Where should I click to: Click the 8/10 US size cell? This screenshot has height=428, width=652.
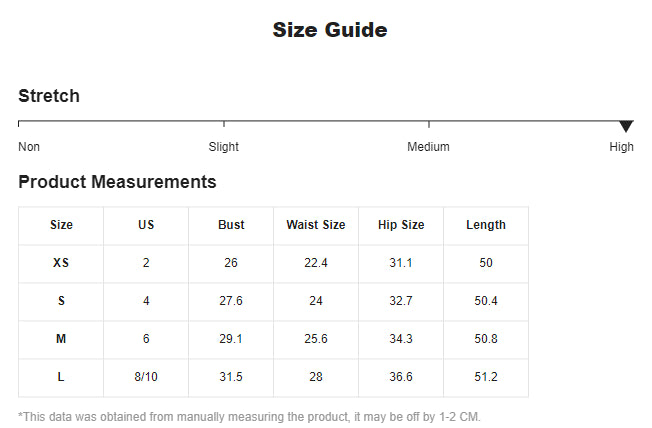pos(146,377)
